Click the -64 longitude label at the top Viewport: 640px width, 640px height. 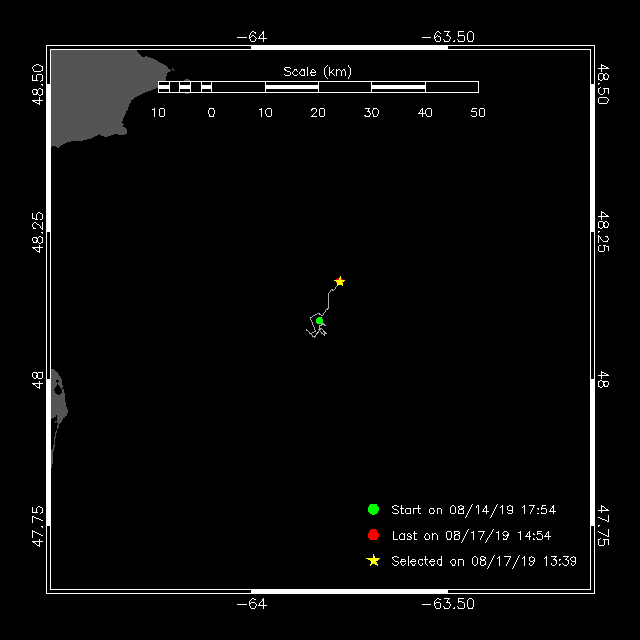251,37
